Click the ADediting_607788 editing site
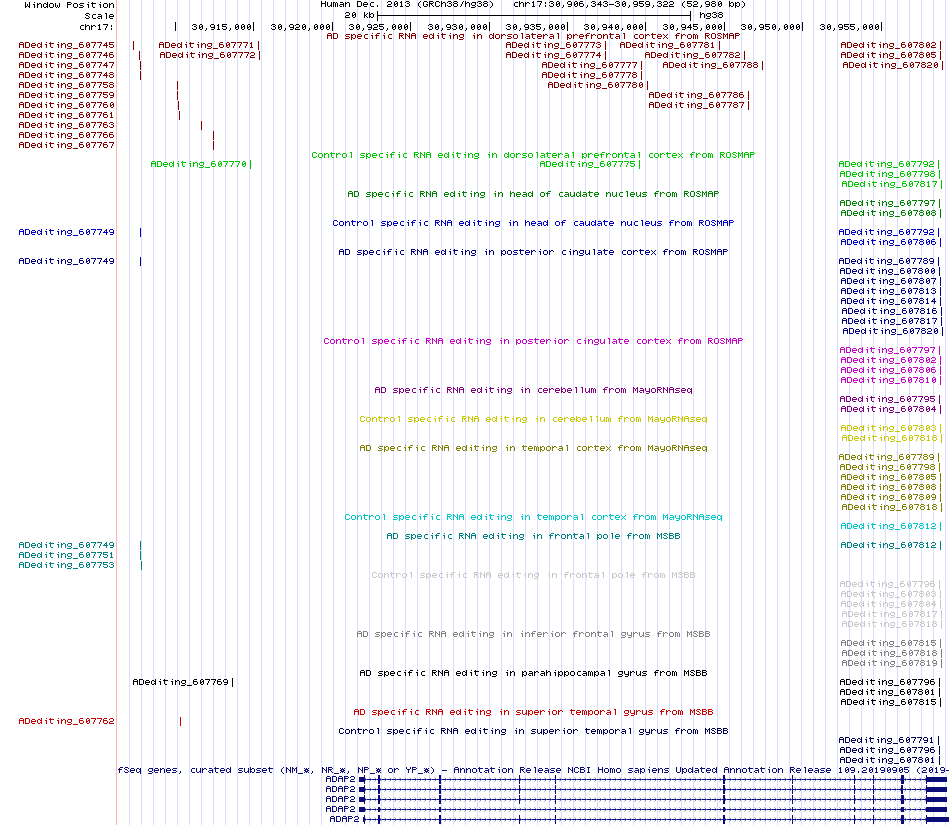Viewport: 950px width, 825px height. [x=713, y=65]
